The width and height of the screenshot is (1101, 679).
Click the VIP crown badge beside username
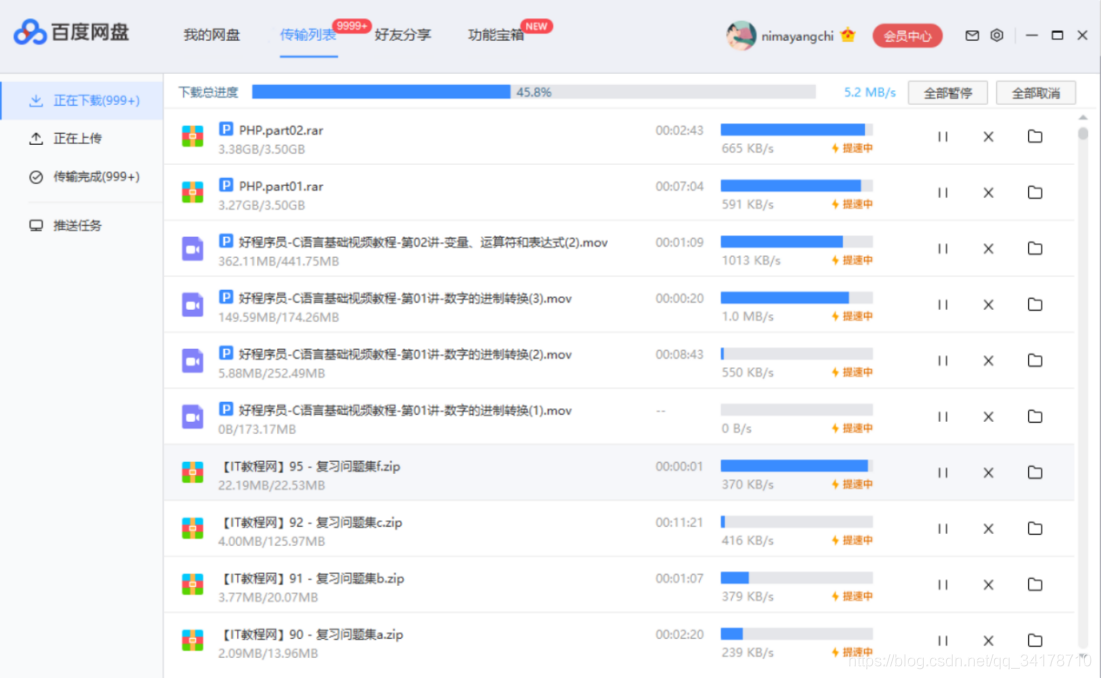848,34
